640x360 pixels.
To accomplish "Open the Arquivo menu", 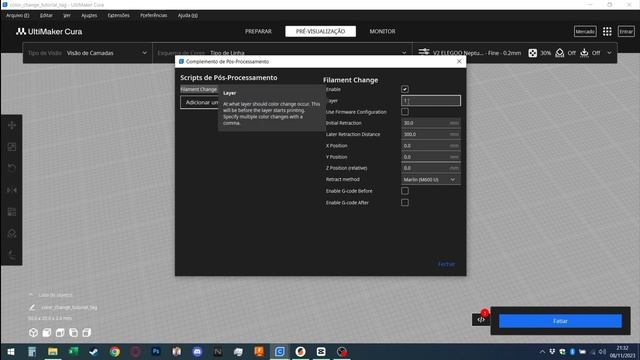I will click(18, 16).
